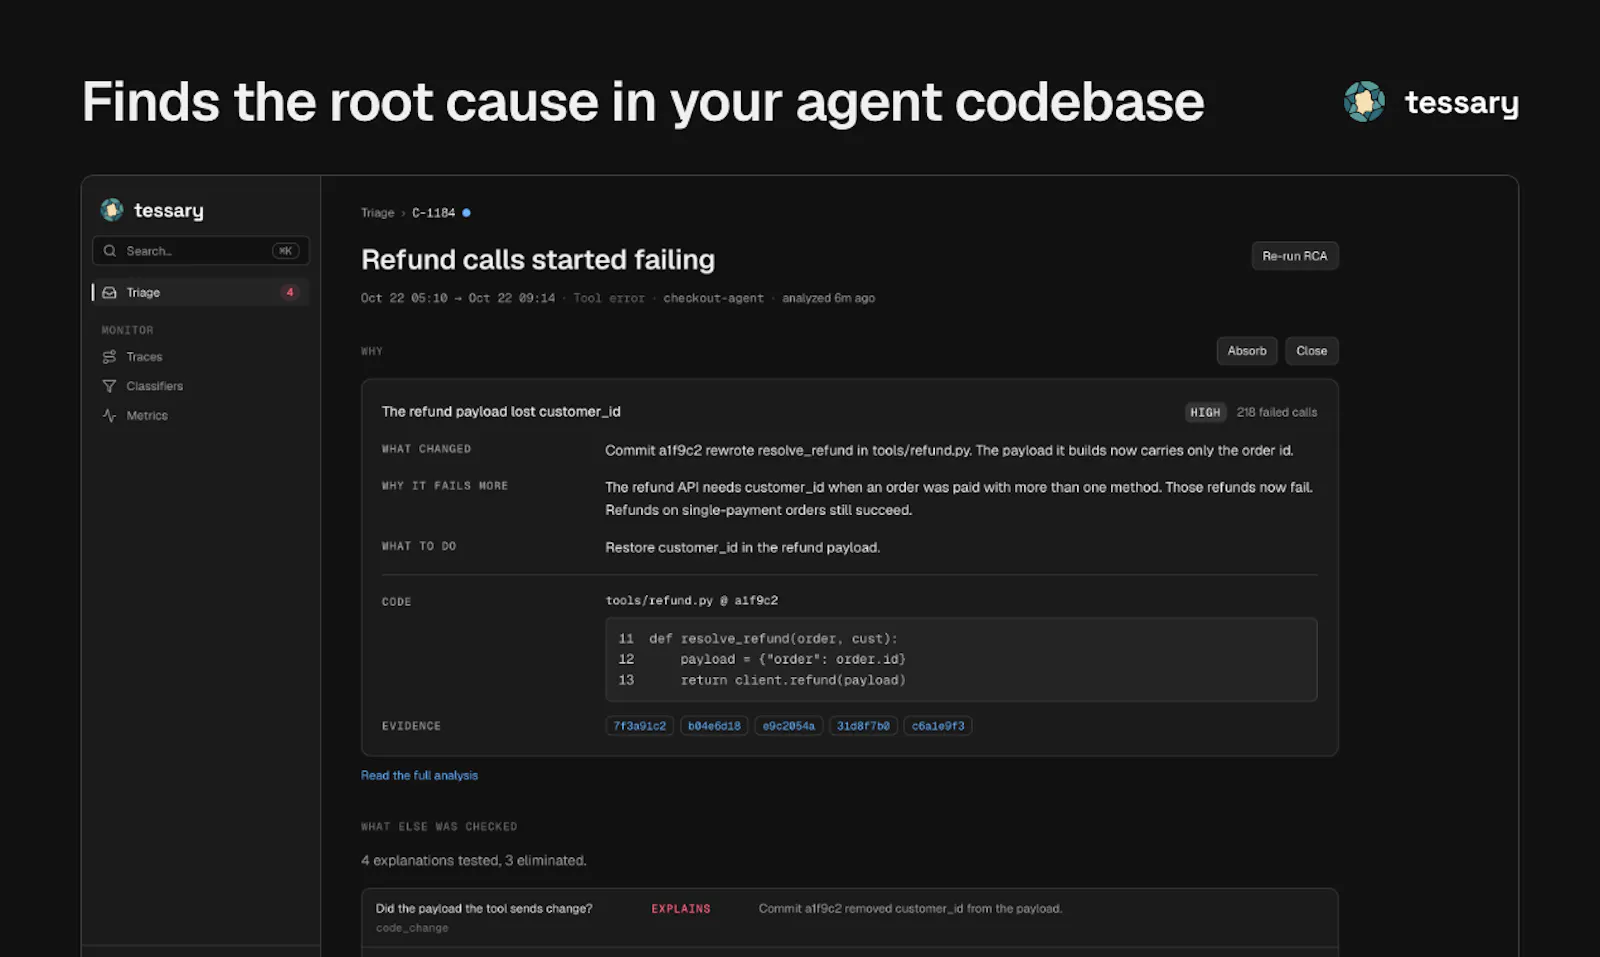
Task: Click the Triage count badge showing 4
Action: coord(290,293)
